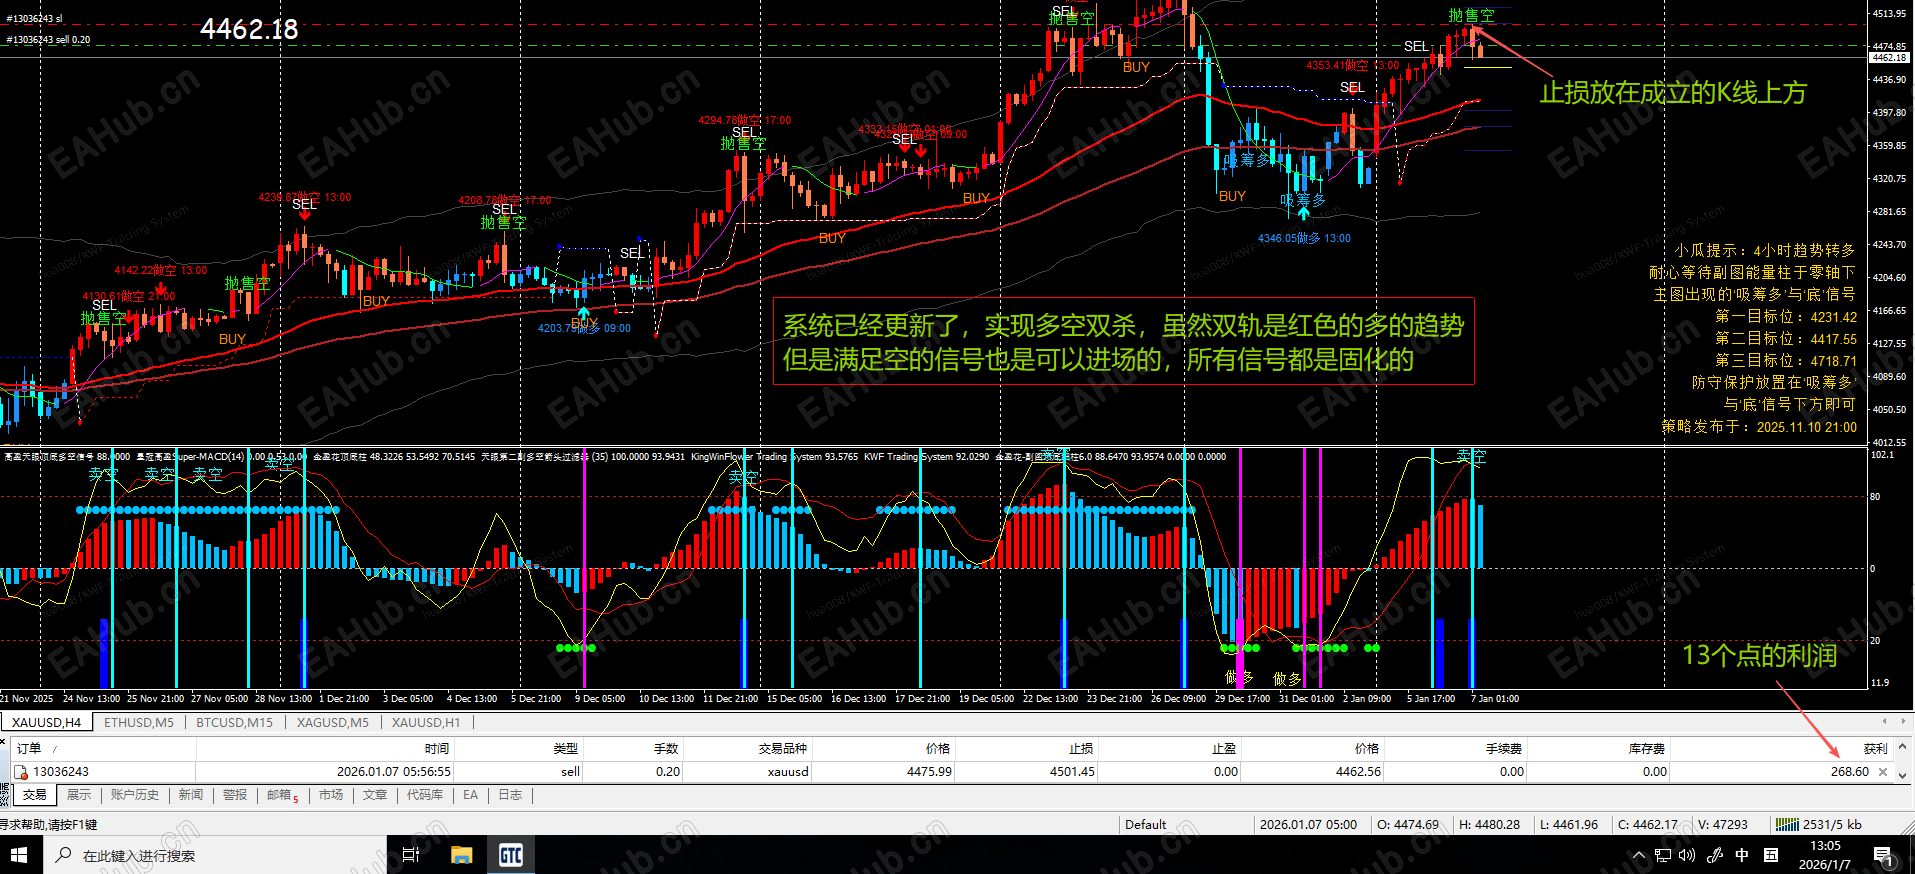This screenshot has width=1915, height=874.
Task: Click the order type cell 'sell'
Action: [570, 772]
